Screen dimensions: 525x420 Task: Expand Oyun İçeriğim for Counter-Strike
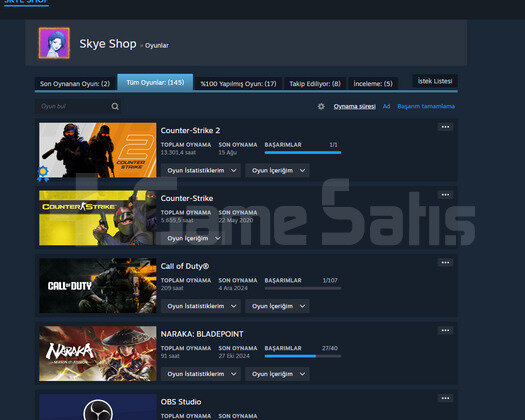click(x=193, y=238)
